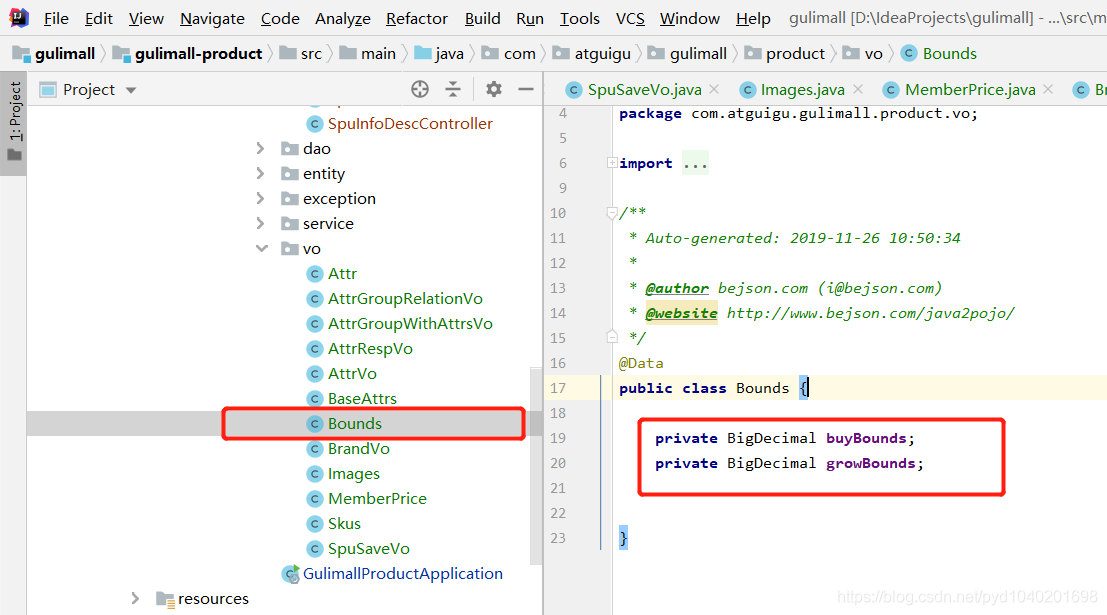
Task: Close the MemberPrice.java tab
Action: coord(1048,89)
